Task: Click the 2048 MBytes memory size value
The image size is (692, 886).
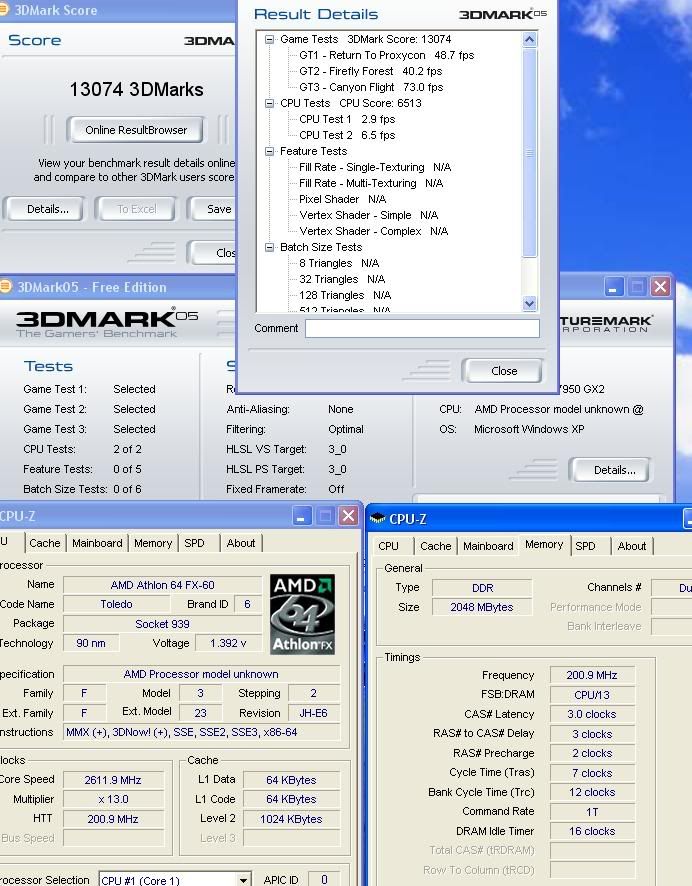Action: pyautogui.click(x=482, y=607)
